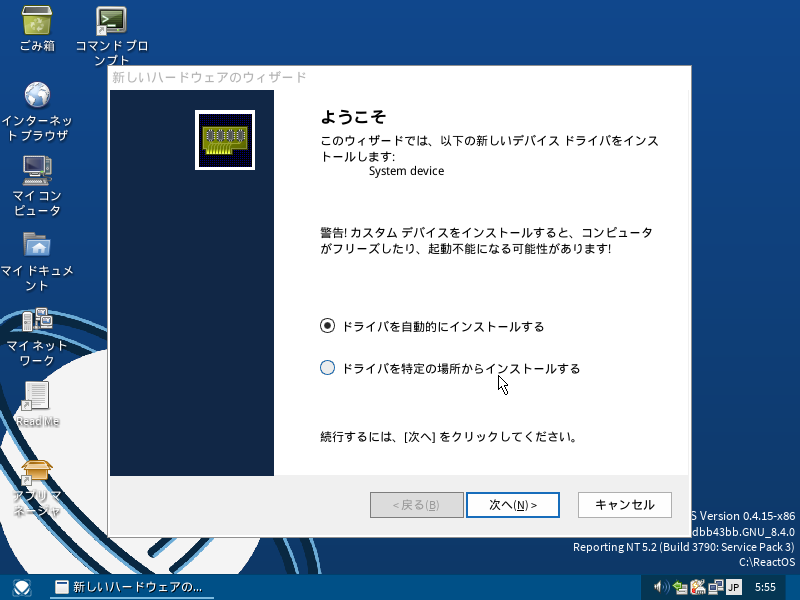
Task: Click the C:\ReactOS desktop text
Action: coord(767,562)
